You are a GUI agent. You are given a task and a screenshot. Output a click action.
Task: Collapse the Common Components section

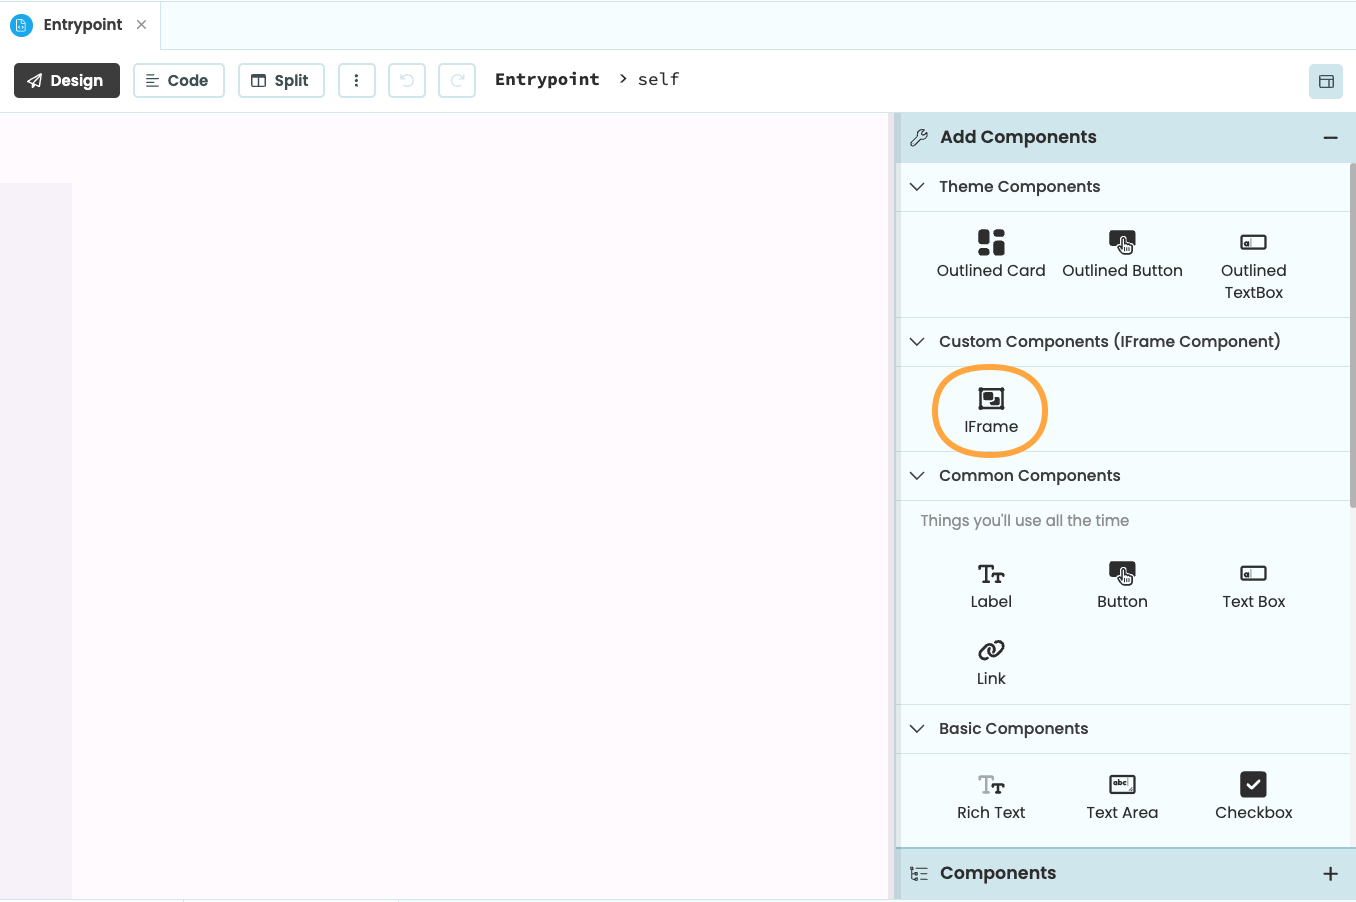pyautogui.click(x=917, y=475)
